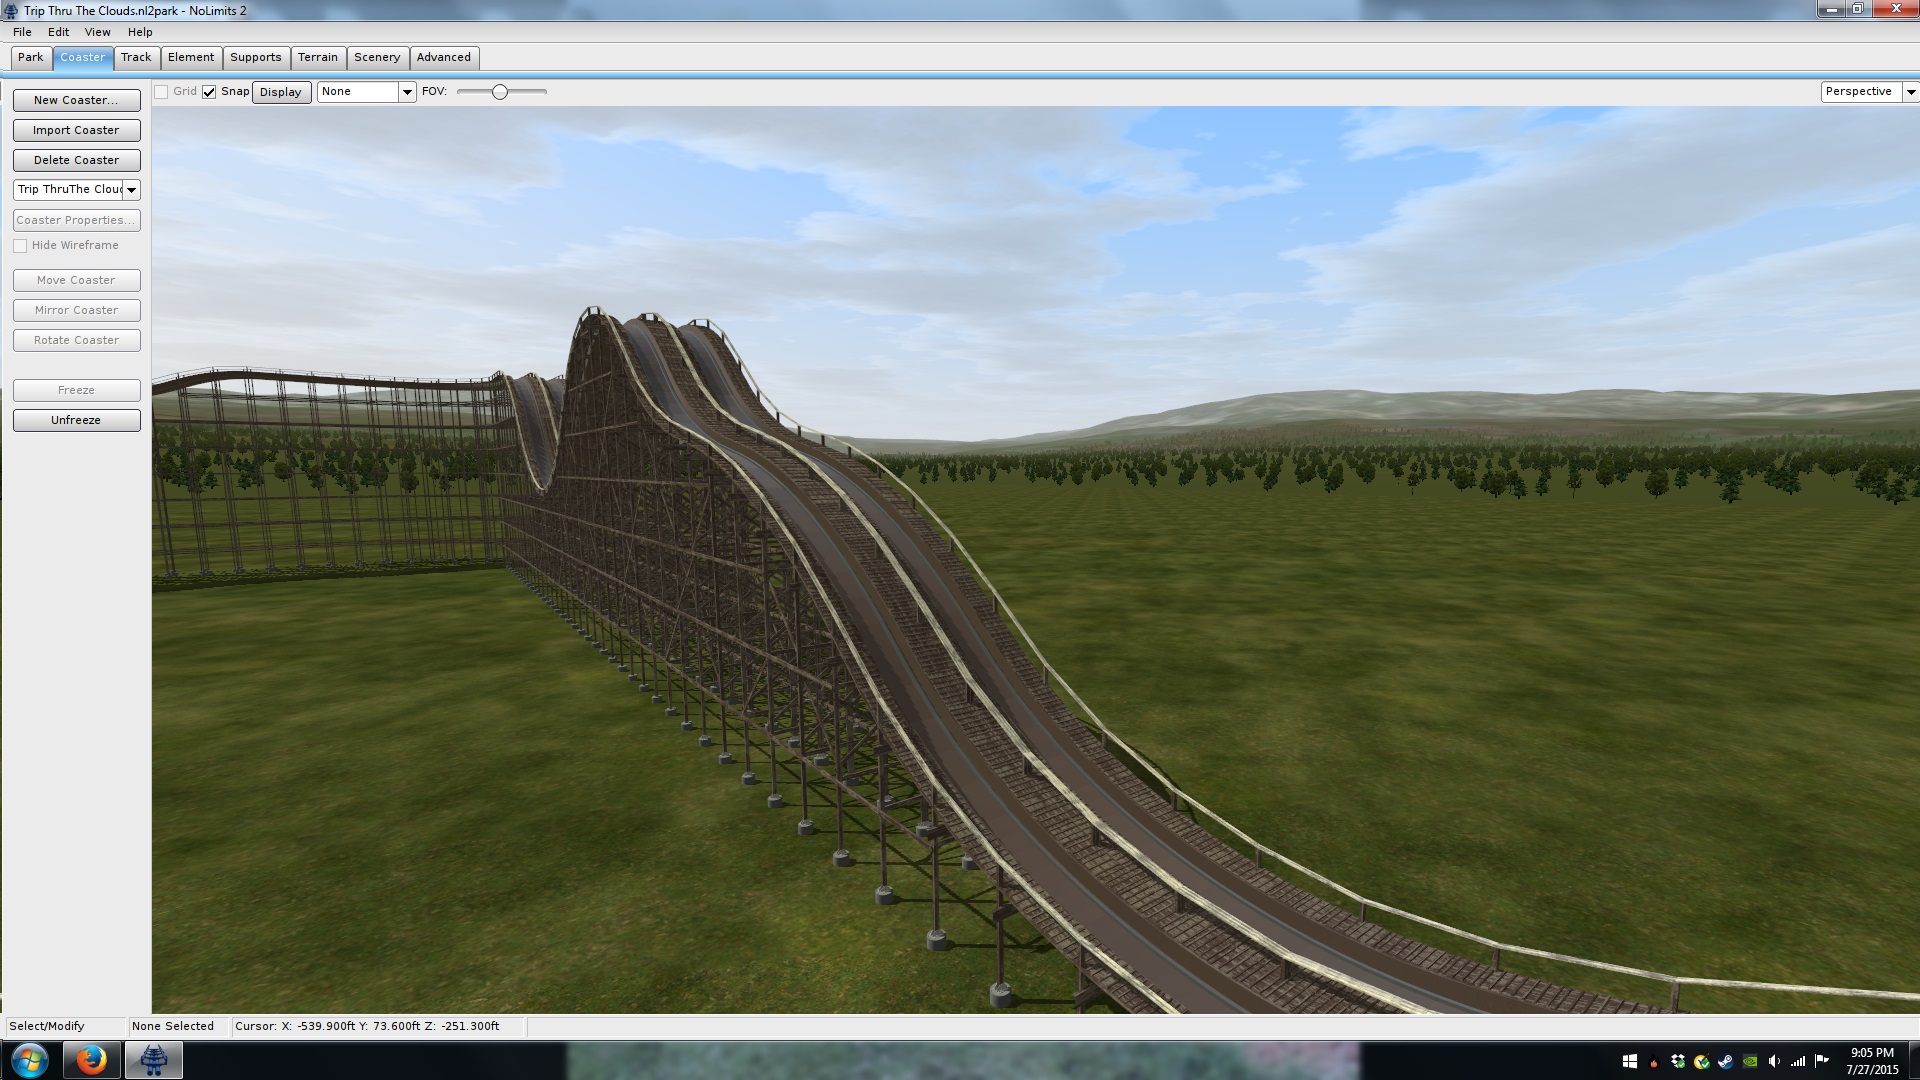Open the Windows Start orb
This screenshot has height=1080, width=1920.
29,1060
